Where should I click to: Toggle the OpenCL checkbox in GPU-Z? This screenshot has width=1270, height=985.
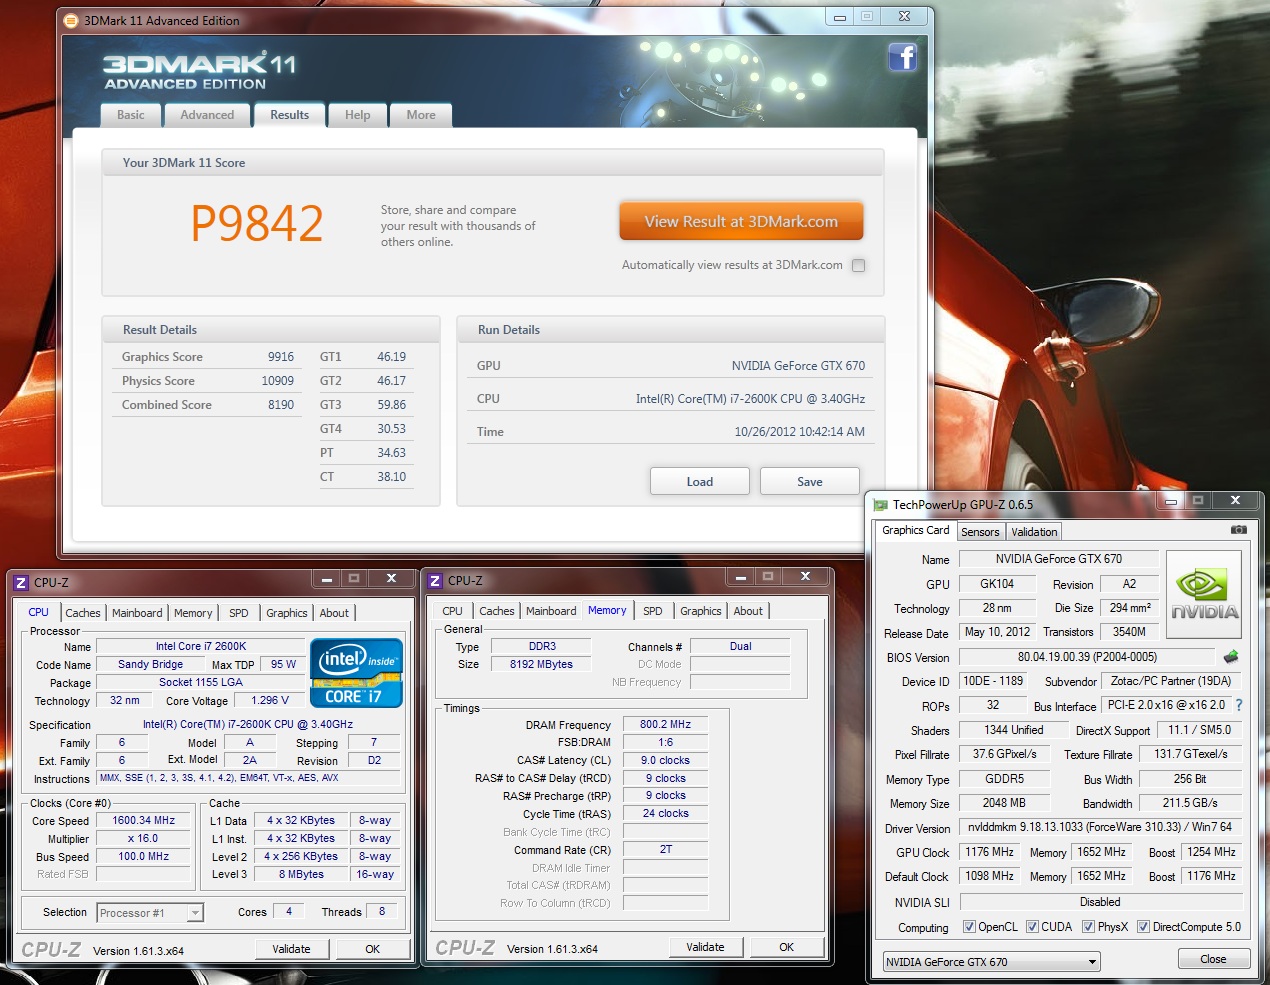[969, 927]
